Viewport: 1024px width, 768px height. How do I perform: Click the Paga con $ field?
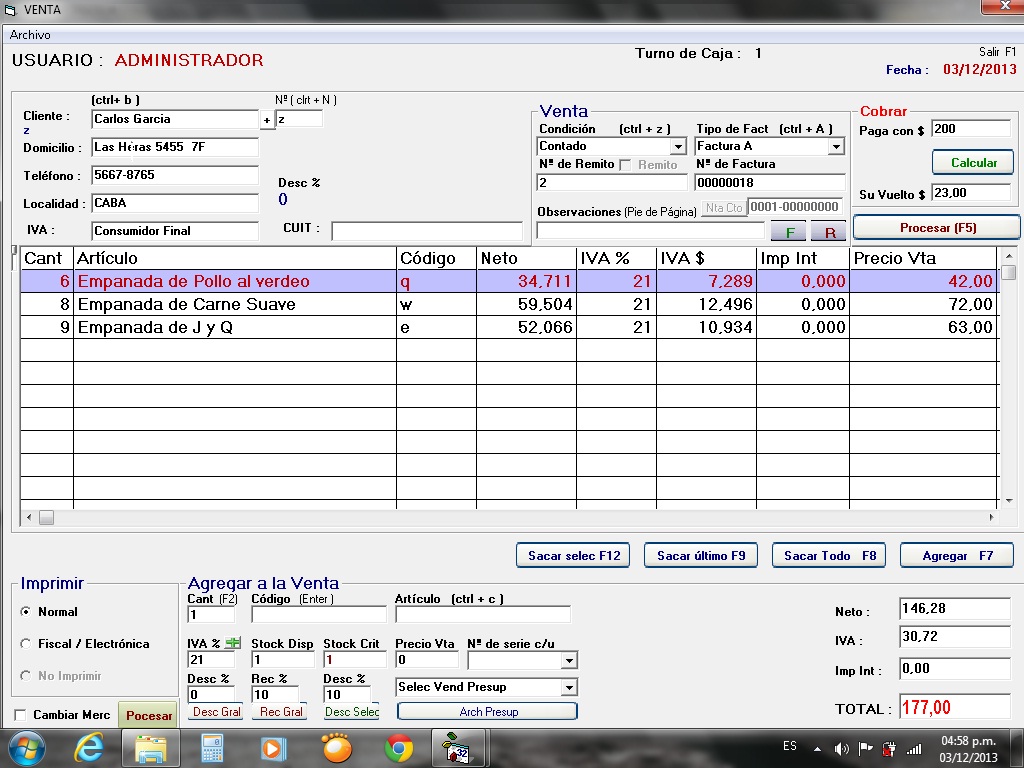tap(971, 129)
